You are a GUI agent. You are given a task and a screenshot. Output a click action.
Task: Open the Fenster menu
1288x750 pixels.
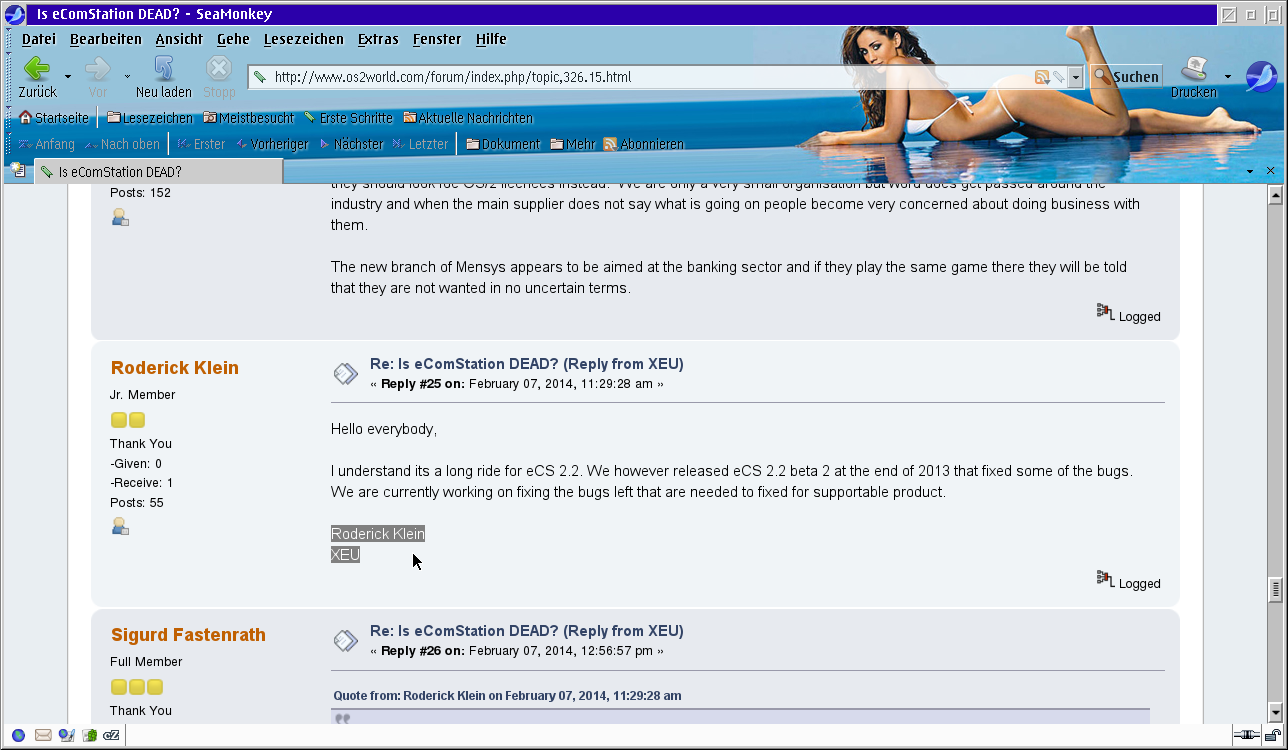point(437,39)
